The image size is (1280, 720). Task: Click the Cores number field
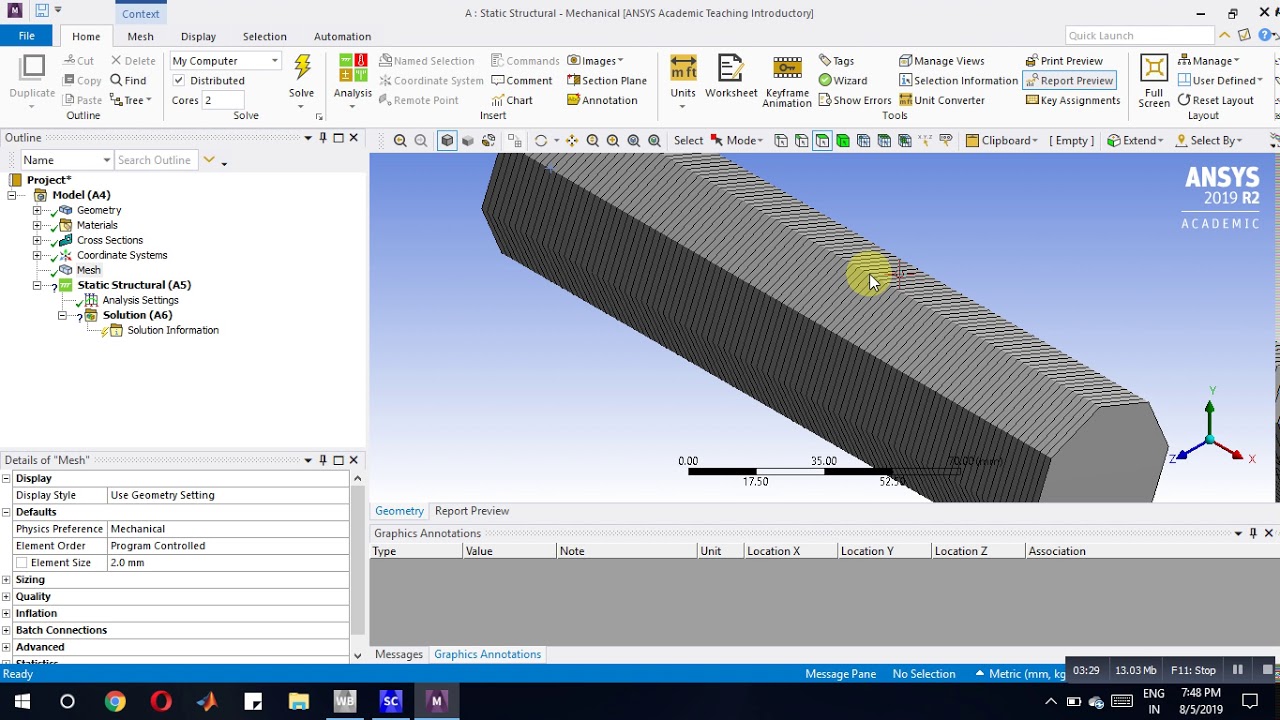(x=223, y=100)
